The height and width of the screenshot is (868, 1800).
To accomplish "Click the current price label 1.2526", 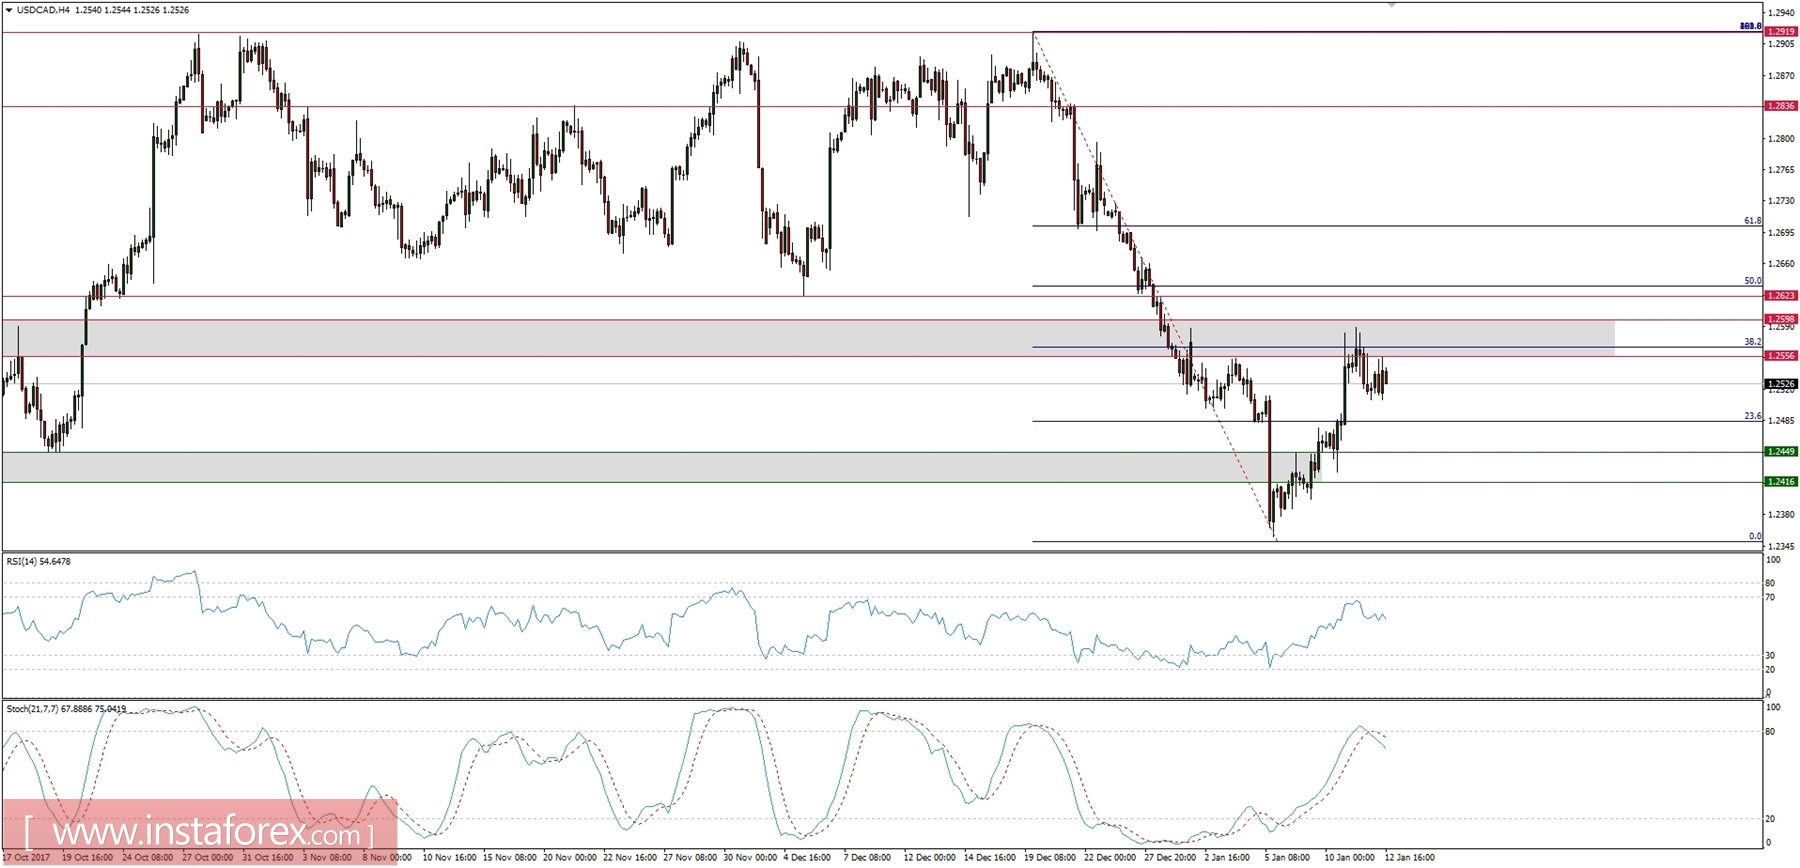I will tap(1780, 384).
